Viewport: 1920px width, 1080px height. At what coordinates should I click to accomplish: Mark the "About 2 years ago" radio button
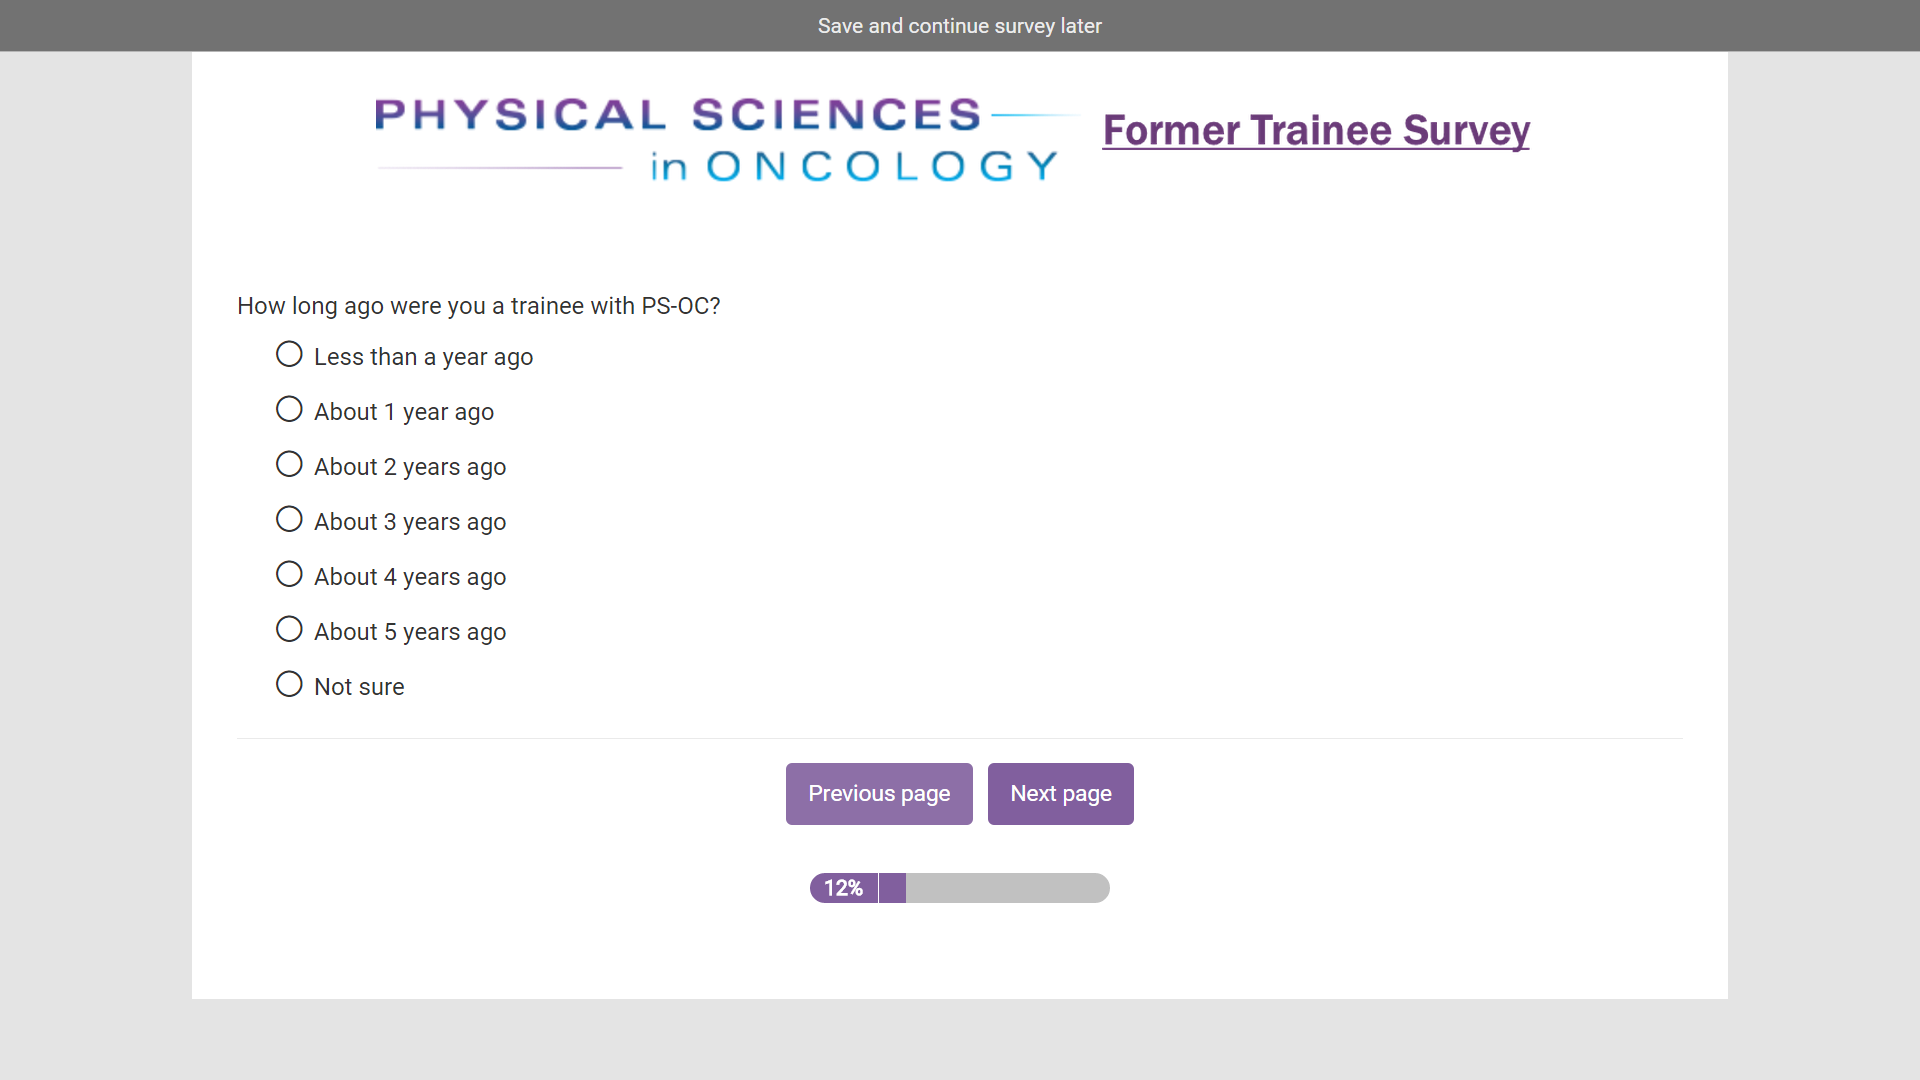click(x=289, y=464)
